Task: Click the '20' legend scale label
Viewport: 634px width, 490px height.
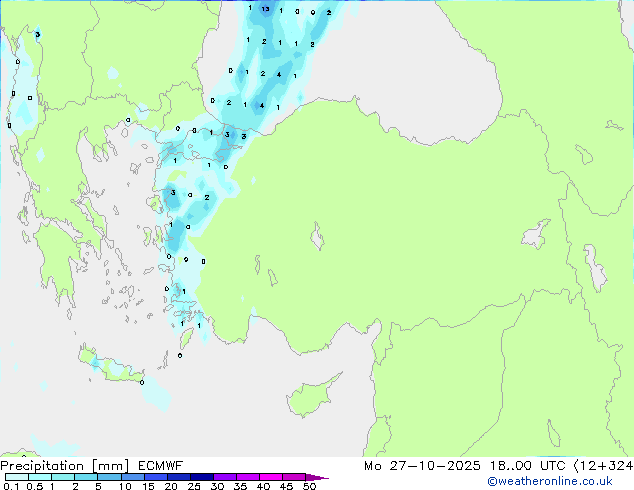Action: click(x=171, y=486)
